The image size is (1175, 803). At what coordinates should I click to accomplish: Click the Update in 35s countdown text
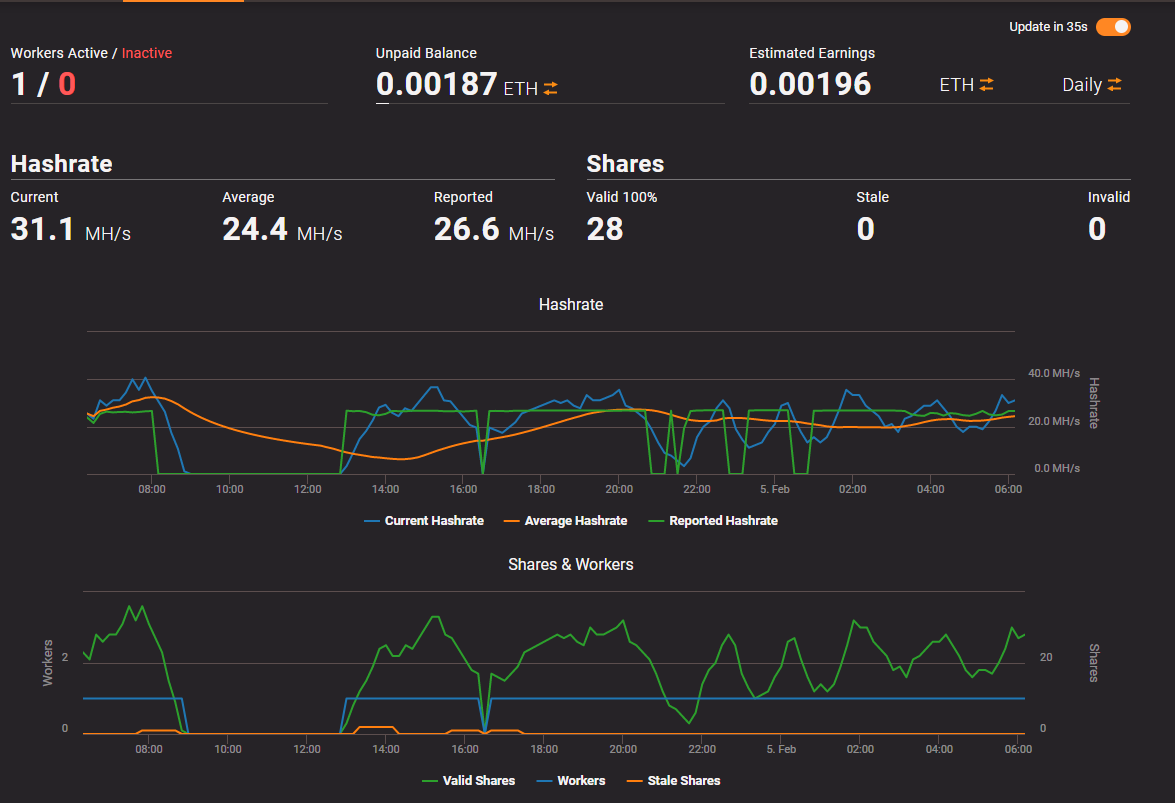(x=1048, y=27)
